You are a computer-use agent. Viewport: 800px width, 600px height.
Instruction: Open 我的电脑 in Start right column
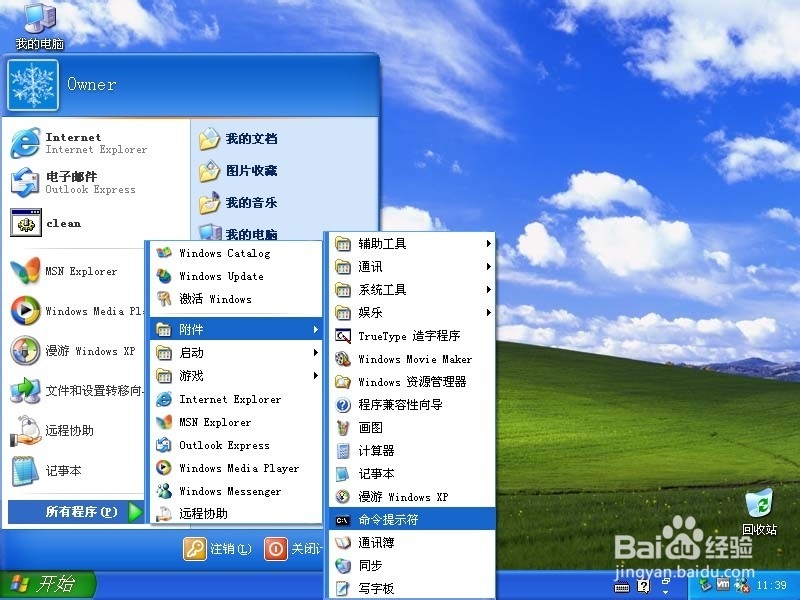tap(237, 234)
